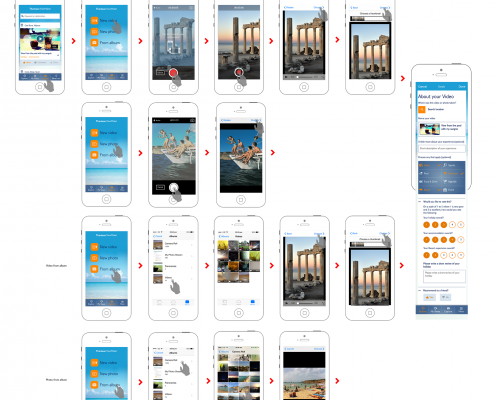Tap the red record button on the camera screen
The width and height of the screenshot is (495, 400).
pos(173,73)
